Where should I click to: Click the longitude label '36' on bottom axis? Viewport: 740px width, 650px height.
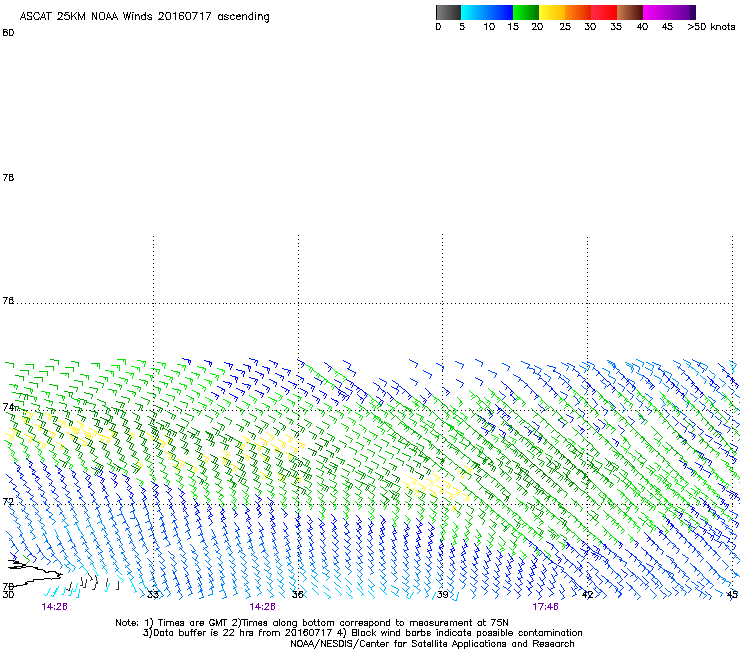click(297, 594)
